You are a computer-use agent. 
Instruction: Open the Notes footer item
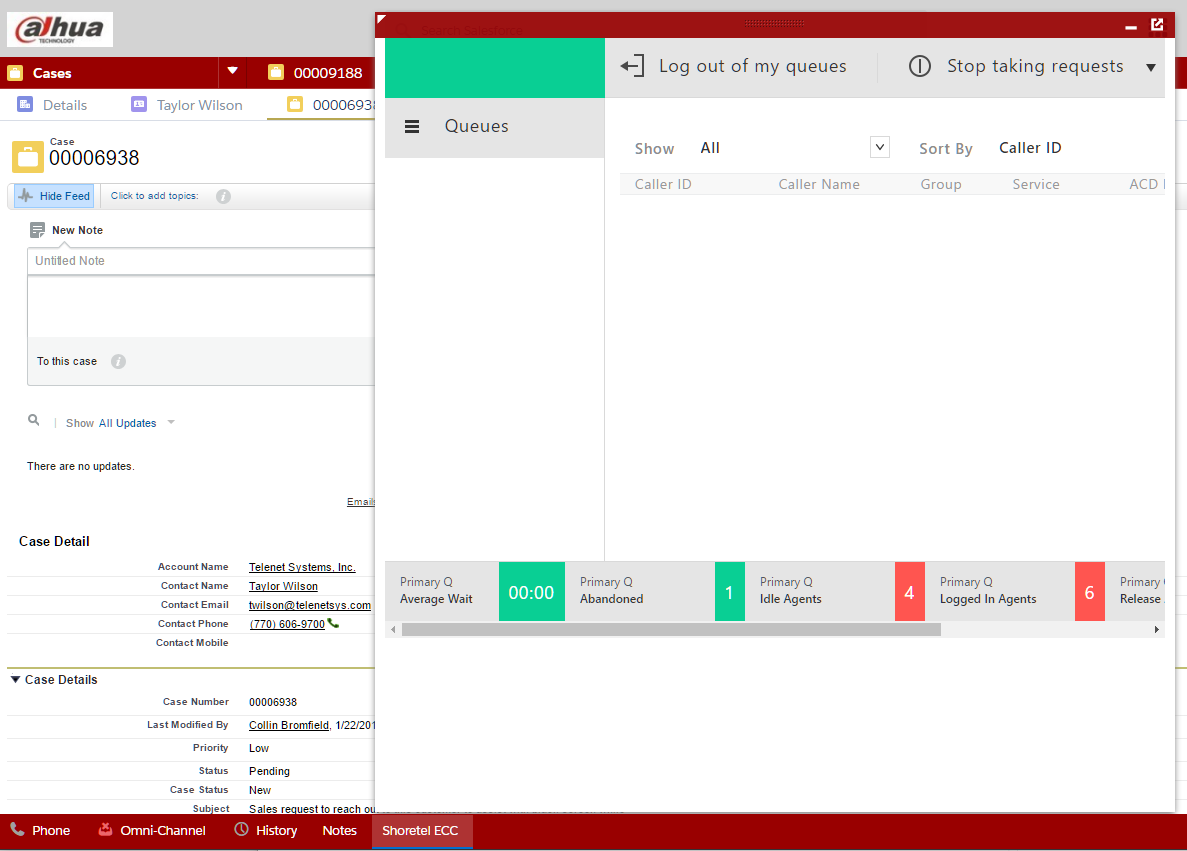click(x=339, y=831)
